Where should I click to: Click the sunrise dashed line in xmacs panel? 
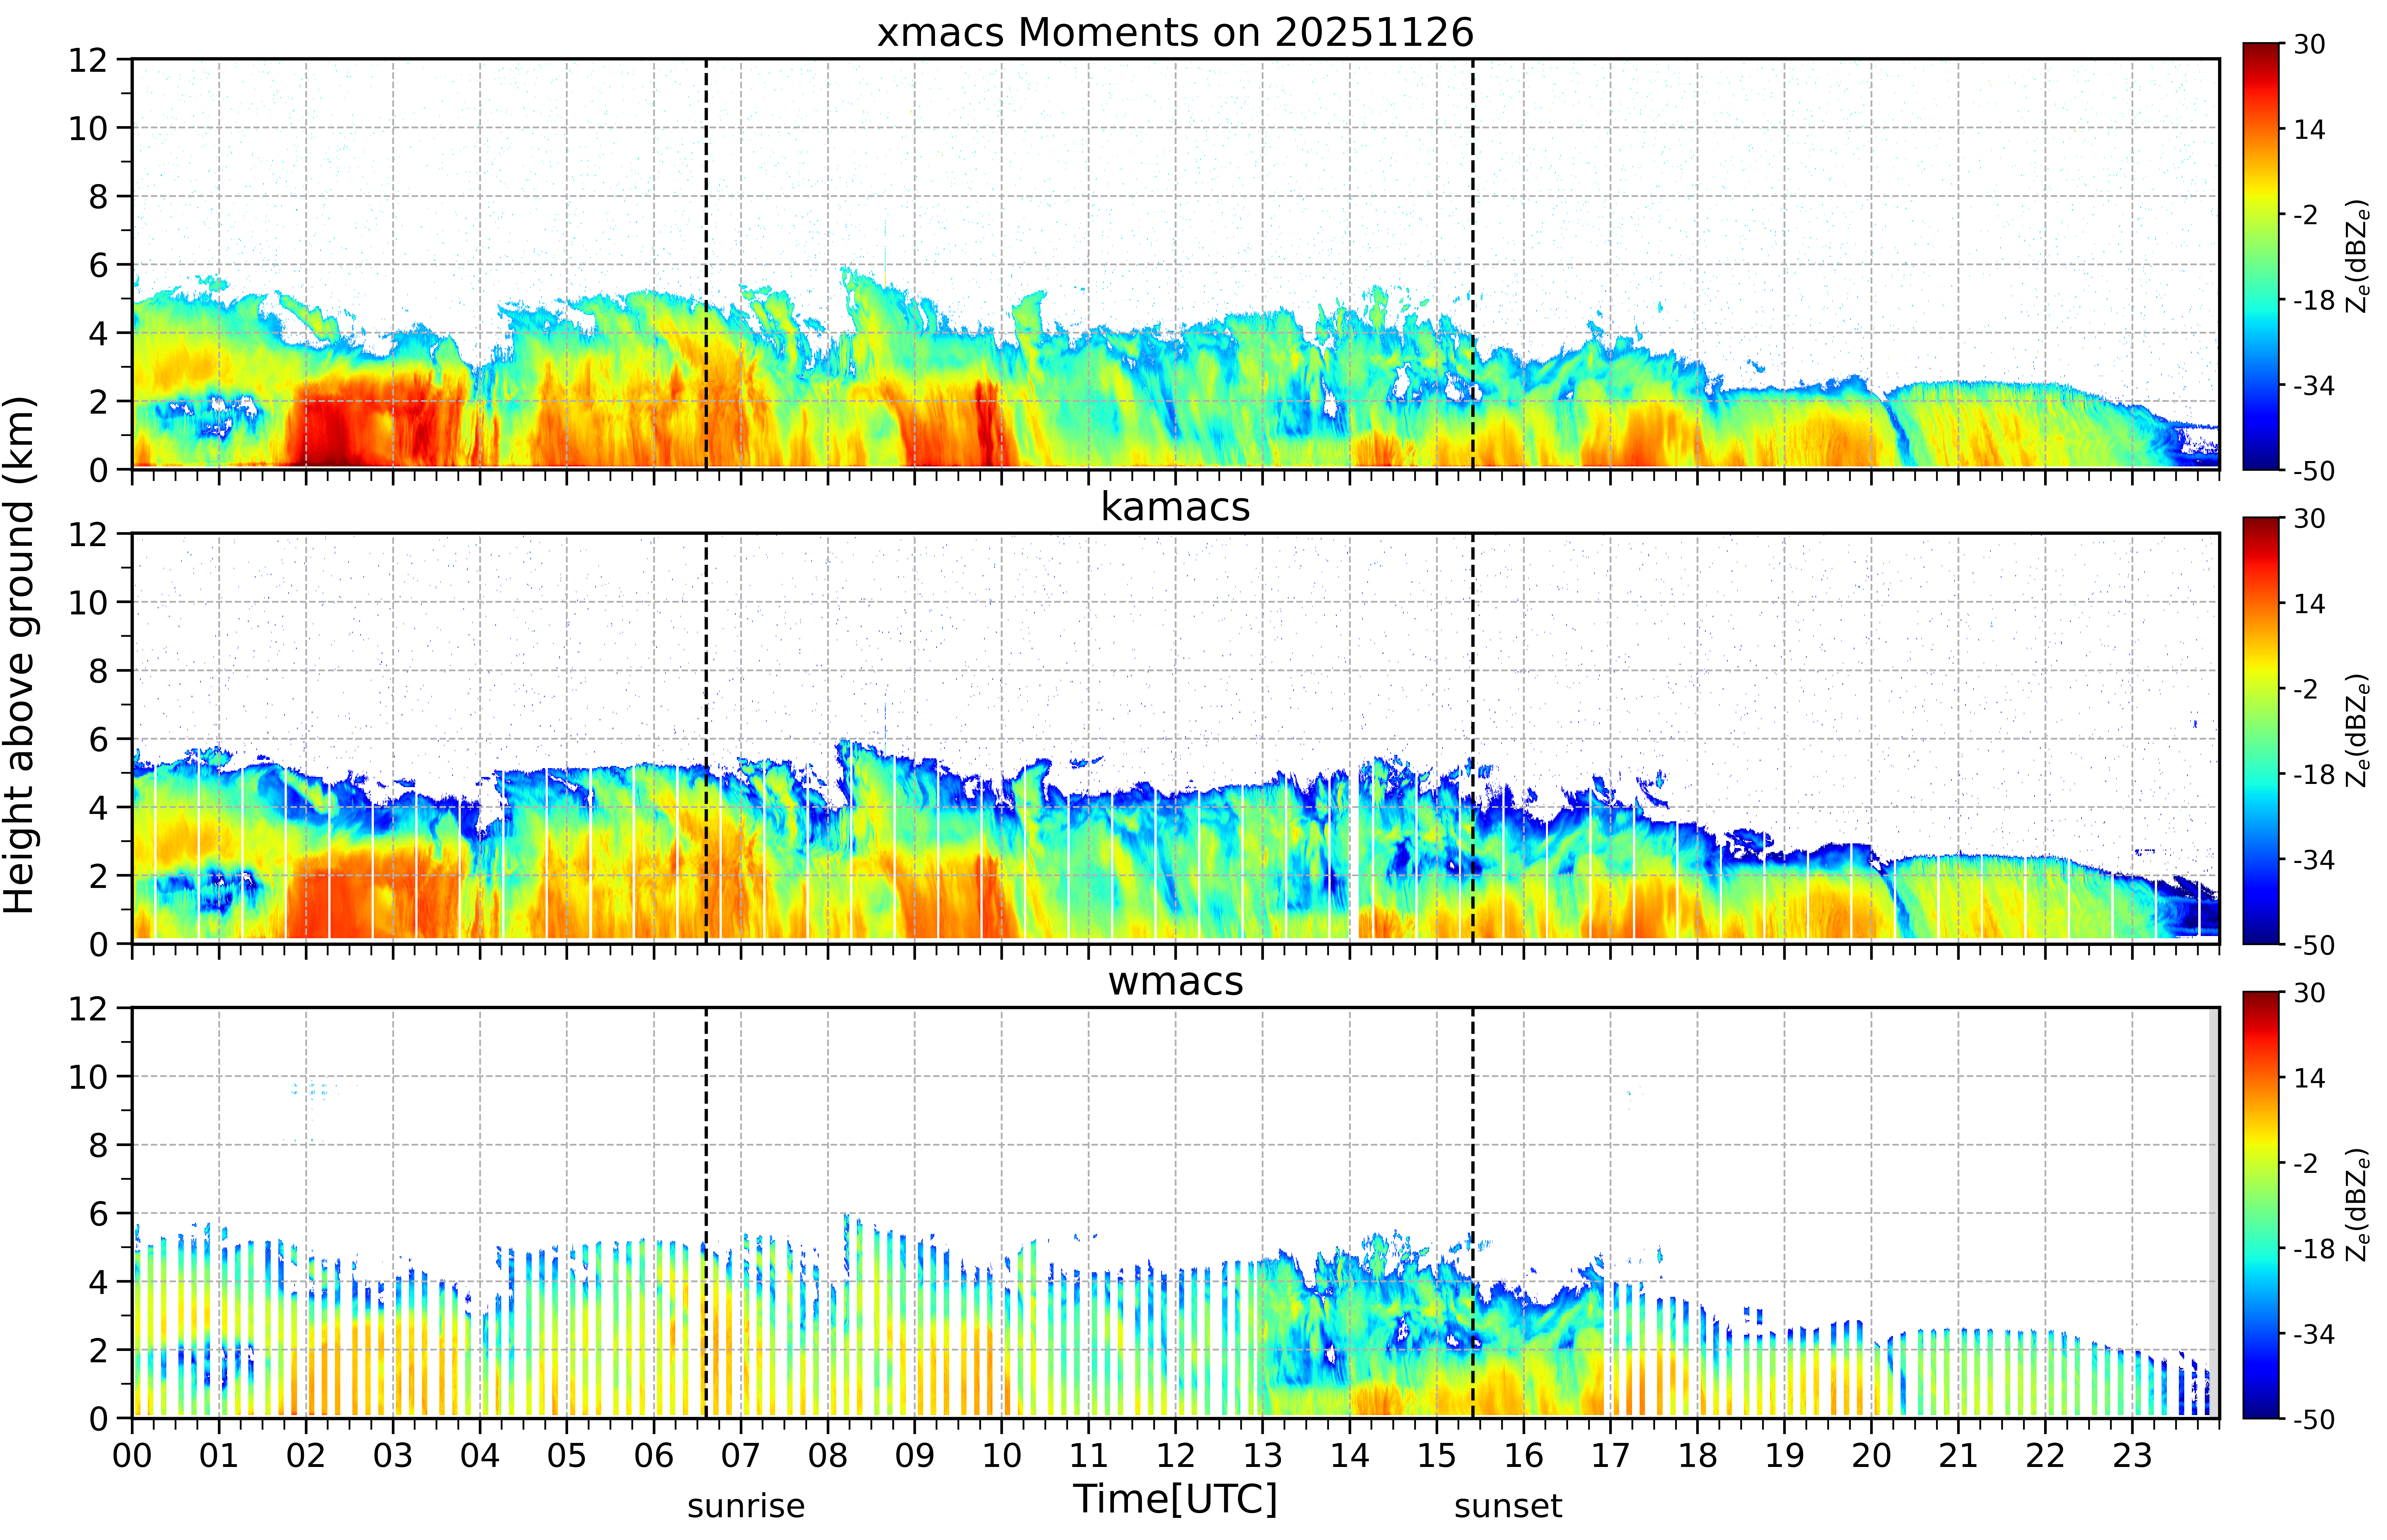point(706,264)
